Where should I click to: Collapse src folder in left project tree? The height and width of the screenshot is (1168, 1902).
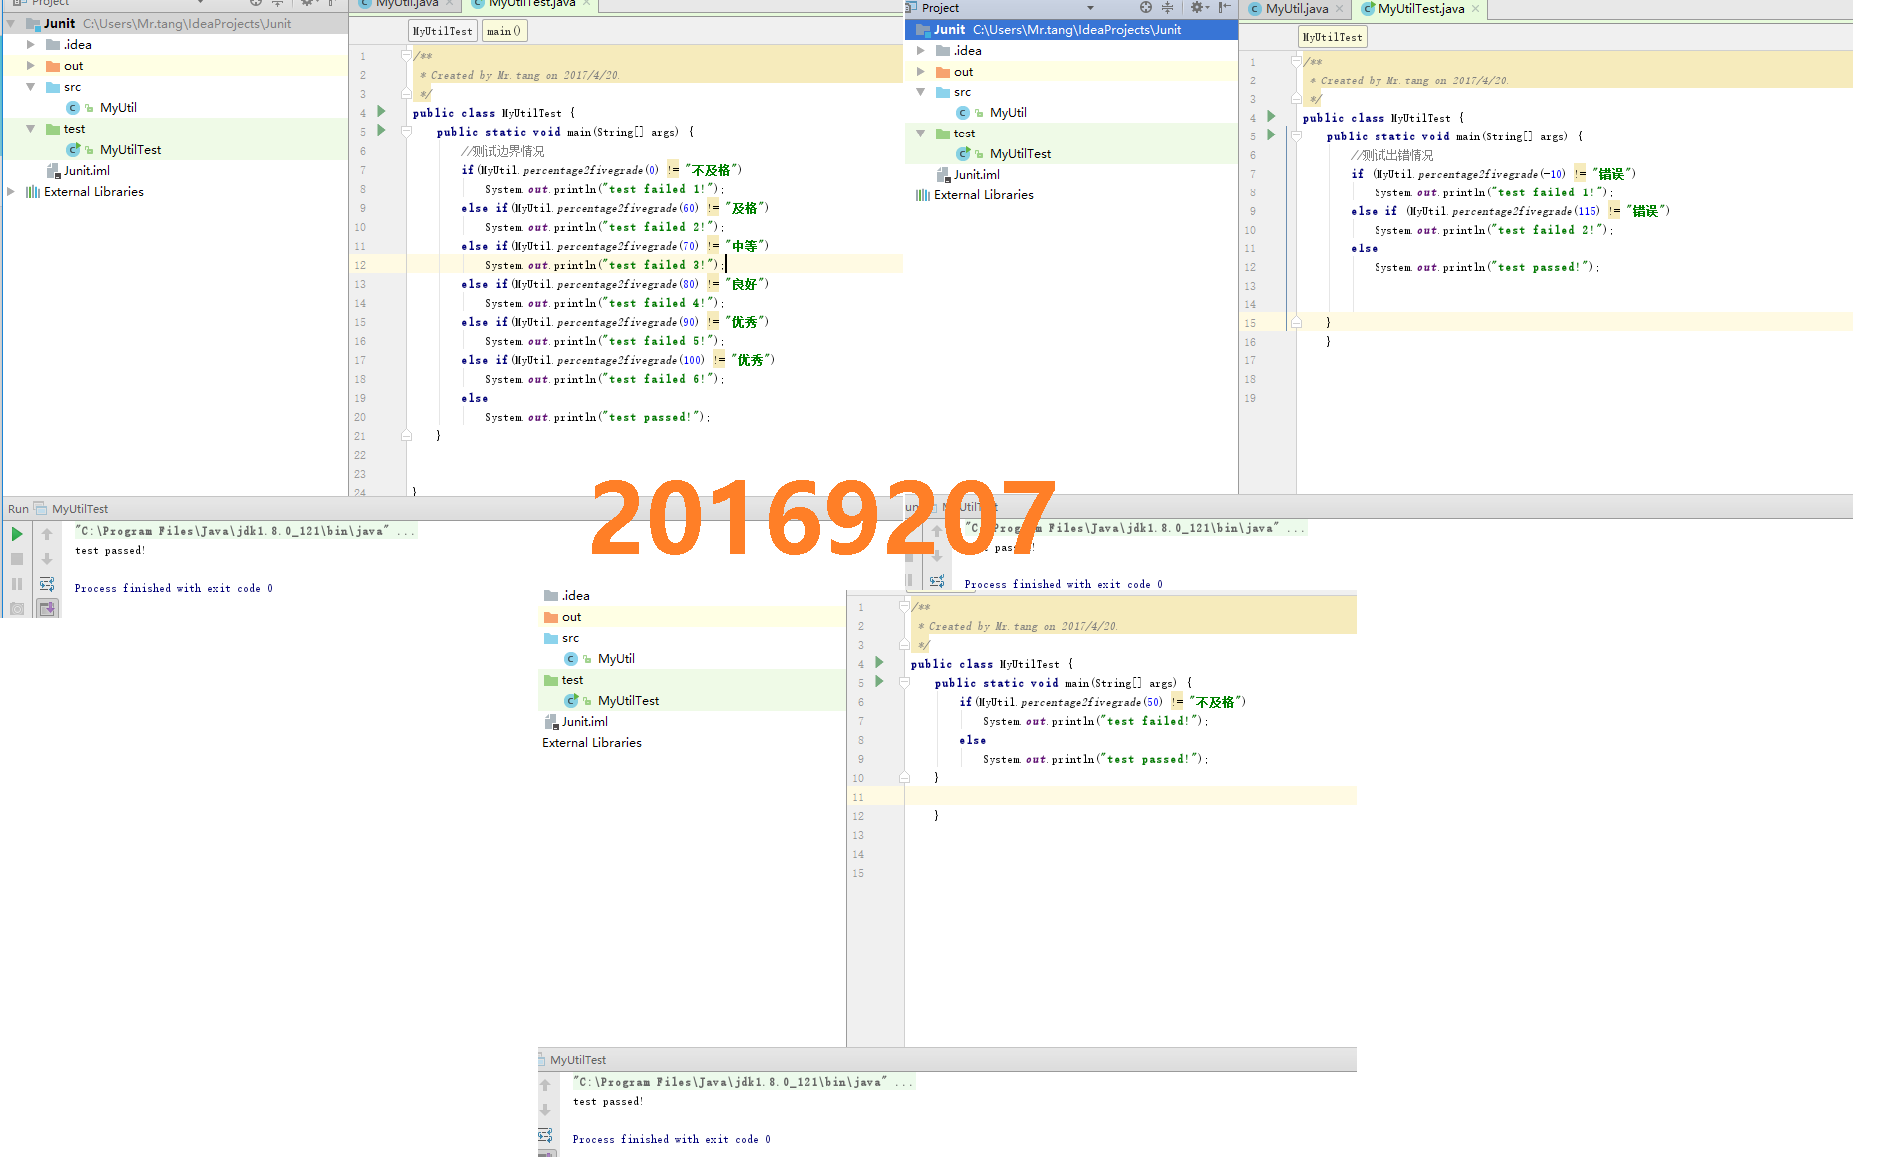[x=31, y=87]
